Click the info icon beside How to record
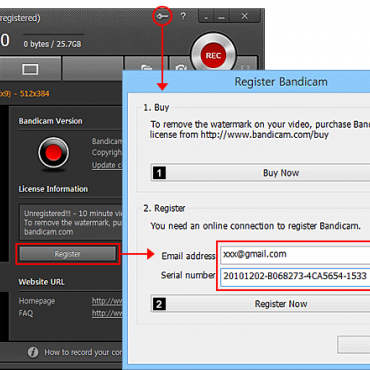Image resolution: width=370 pixels, height=370 pixels. [33, 352]
